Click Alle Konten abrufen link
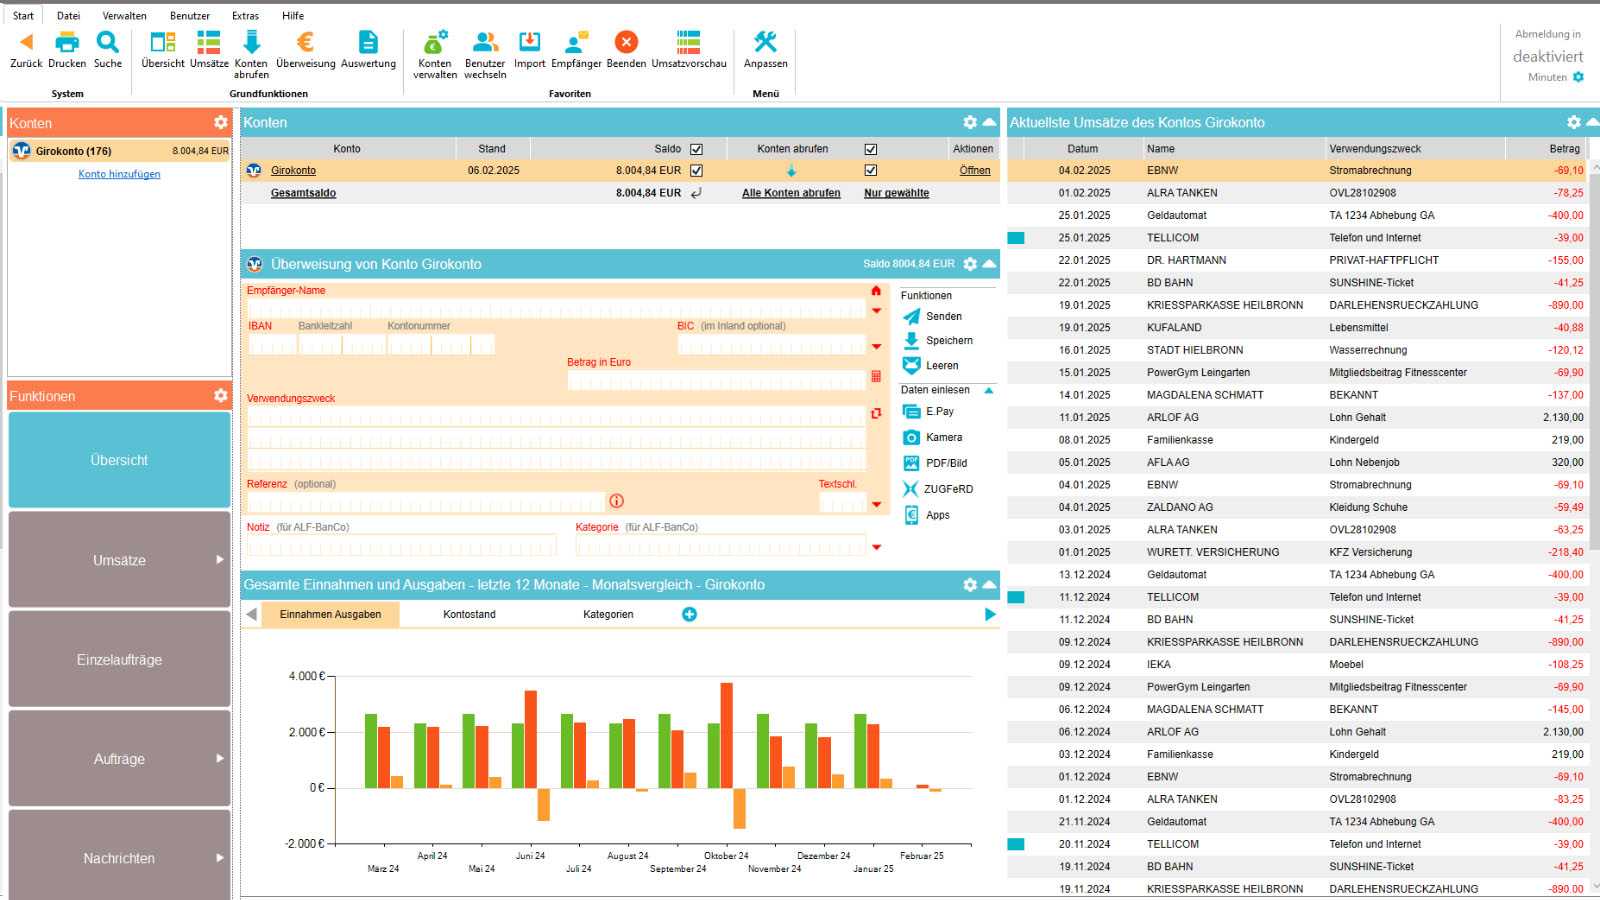Image resolution: width=1600 pixels, height=900 pixels. tap(791, 193)
